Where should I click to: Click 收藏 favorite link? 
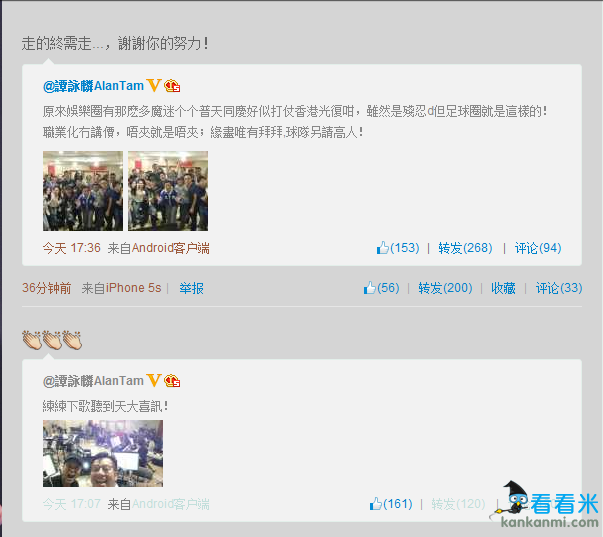coord(503,288)
